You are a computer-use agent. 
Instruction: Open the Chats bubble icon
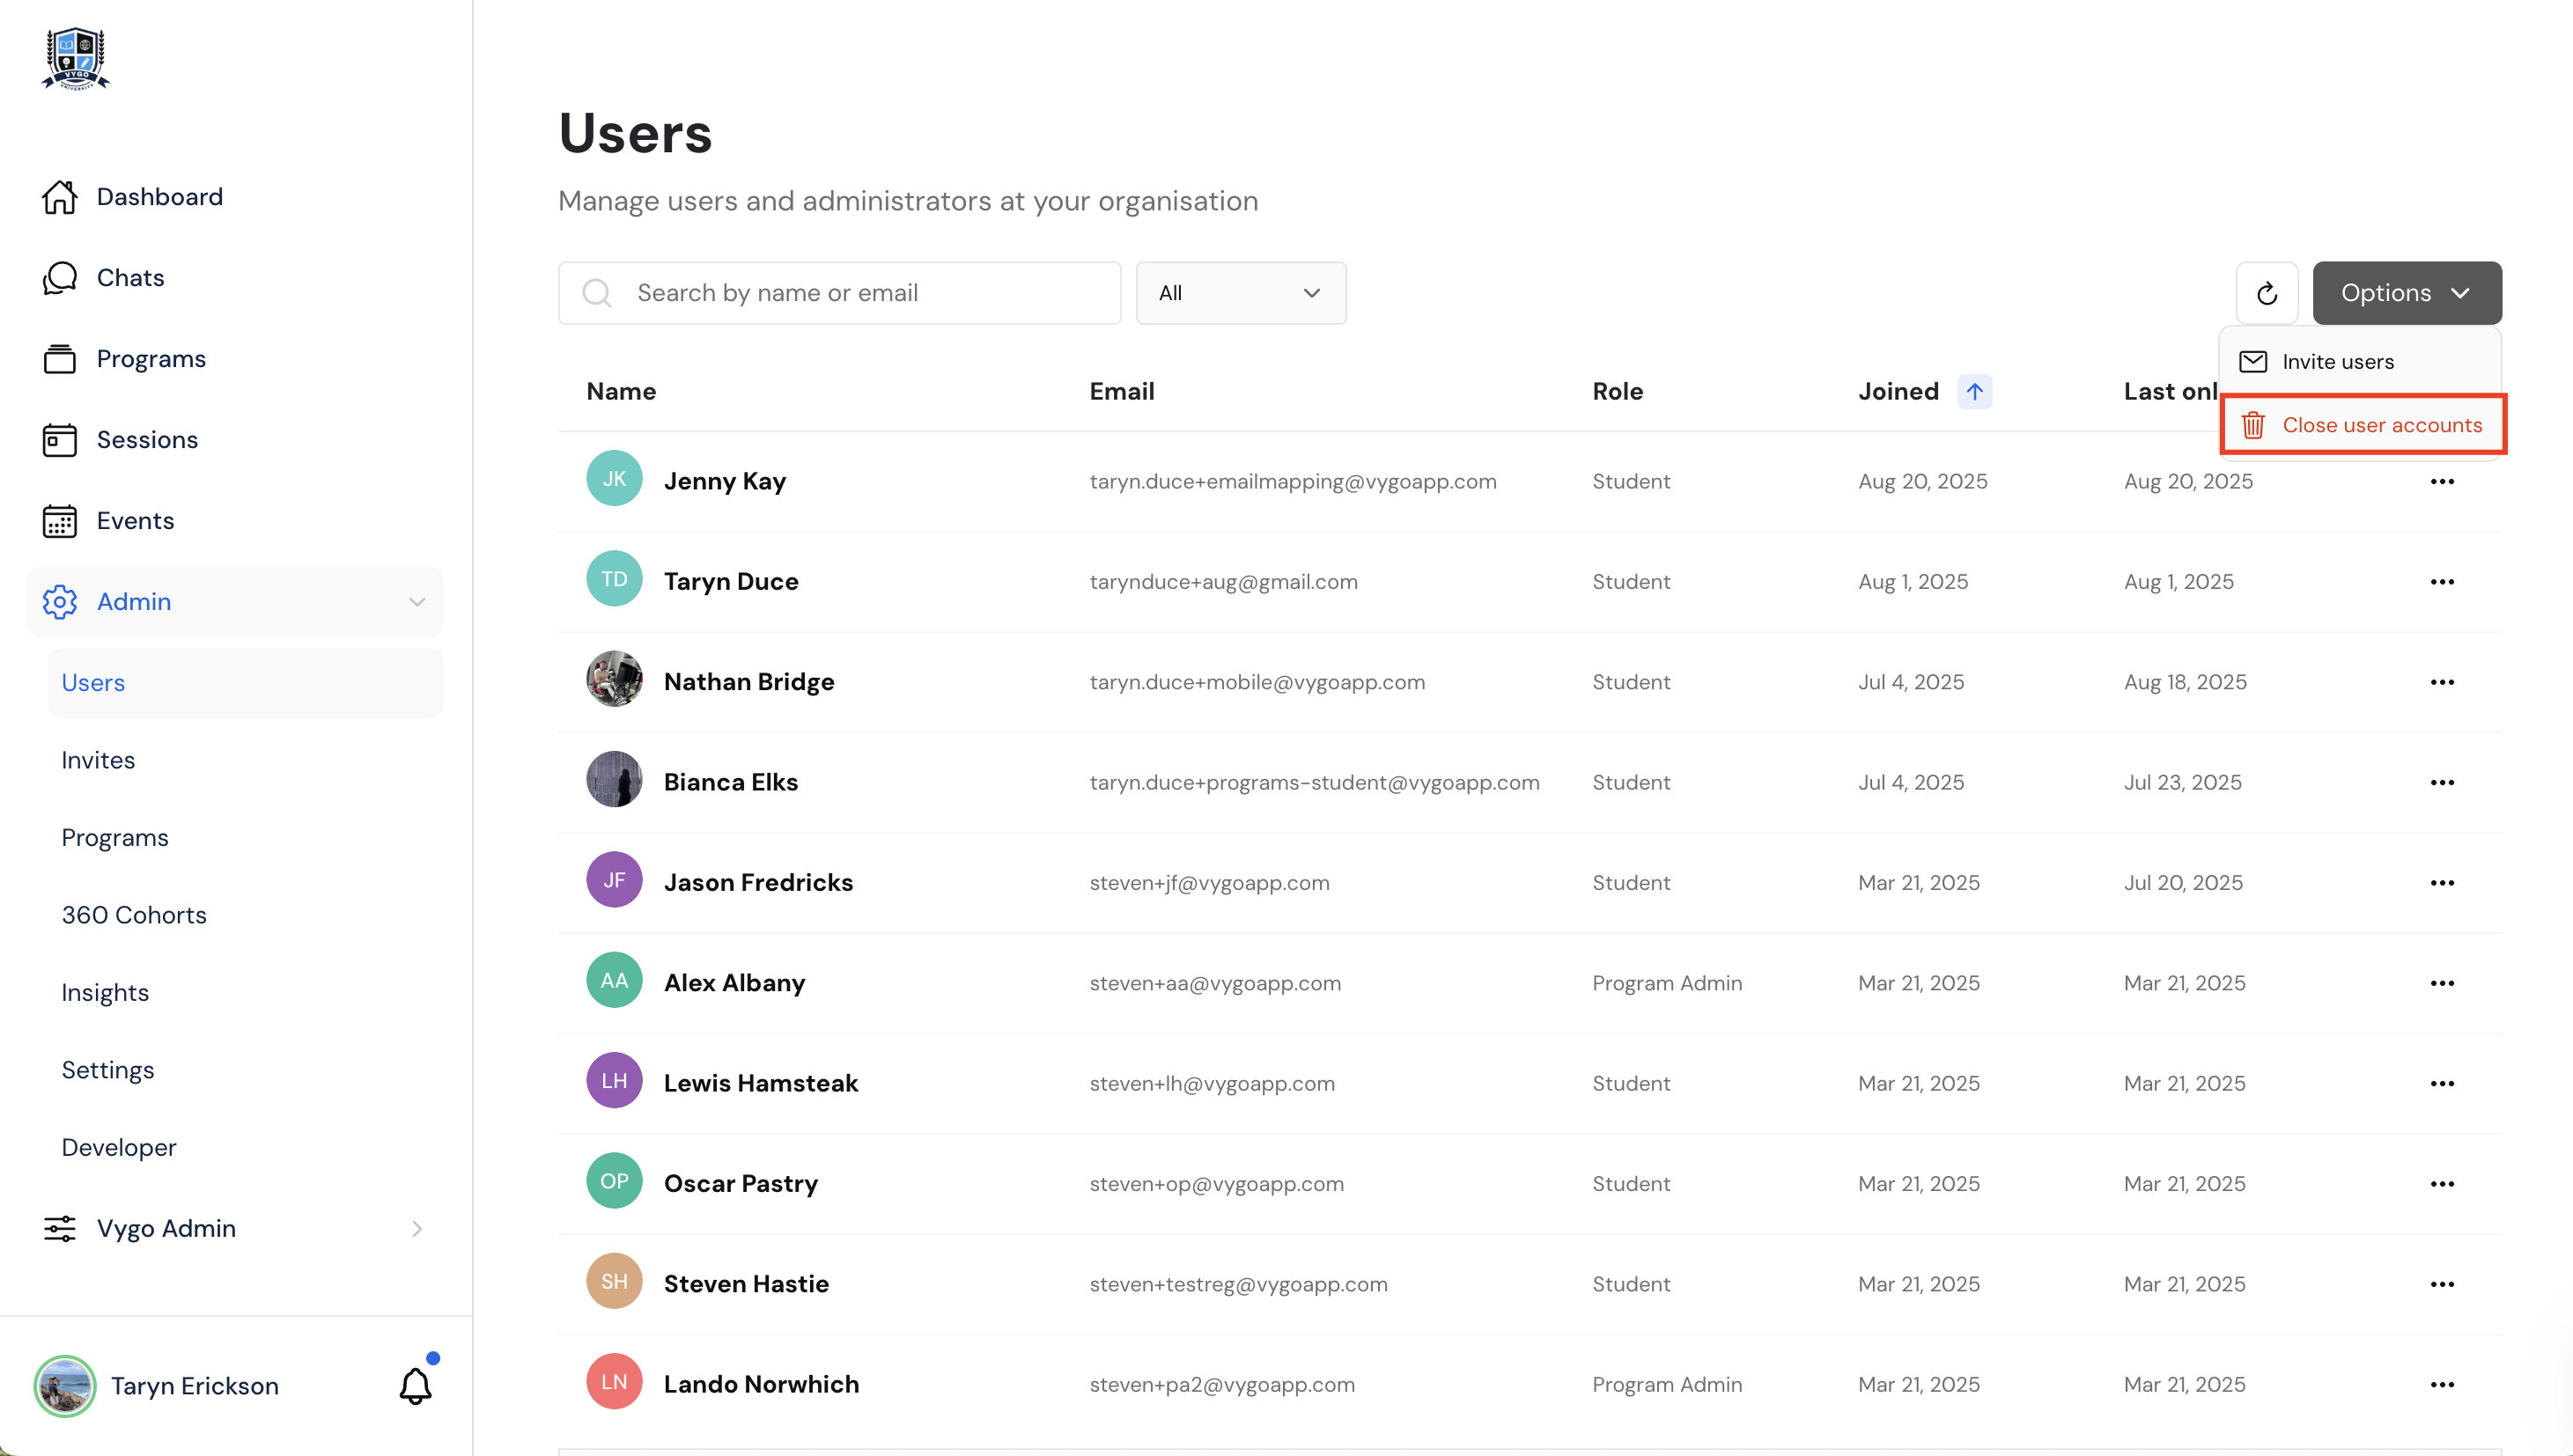60,278
